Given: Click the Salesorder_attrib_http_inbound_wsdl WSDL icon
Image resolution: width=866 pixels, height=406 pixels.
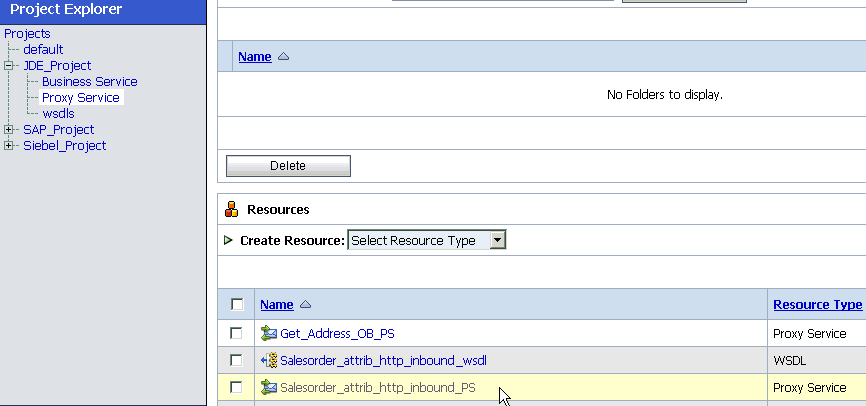Looking at the screenshot, I should [268, 361].
